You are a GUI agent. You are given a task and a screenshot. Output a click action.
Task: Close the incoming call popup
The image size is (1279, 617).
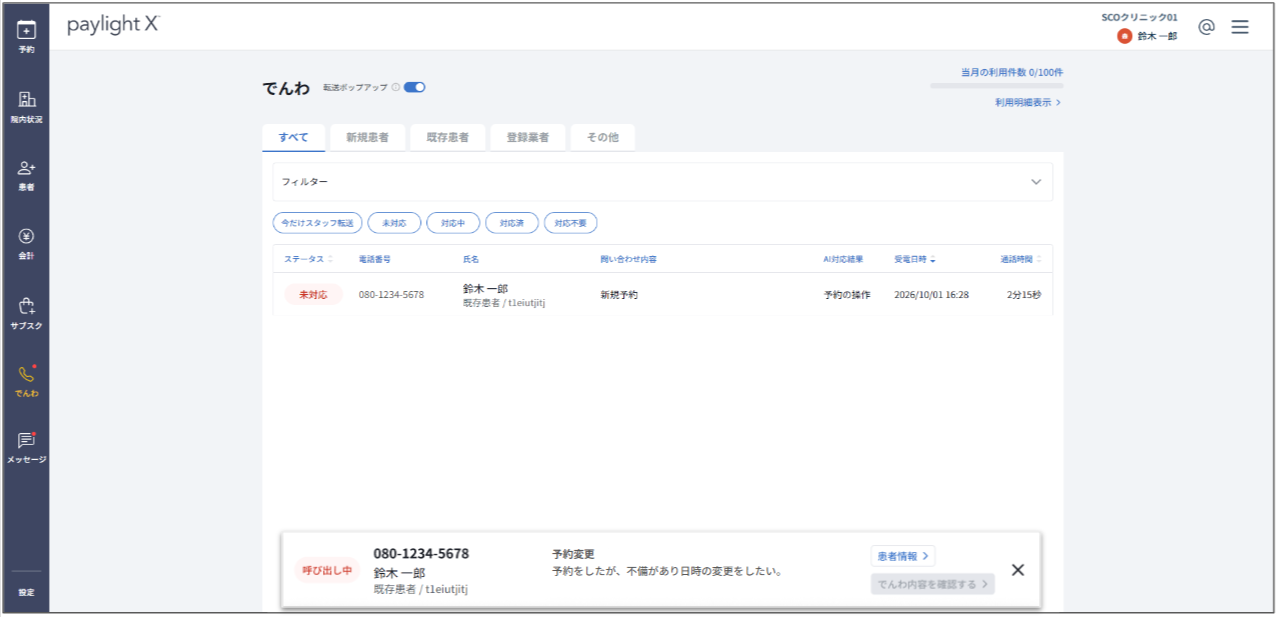[x=1018, y=570]
